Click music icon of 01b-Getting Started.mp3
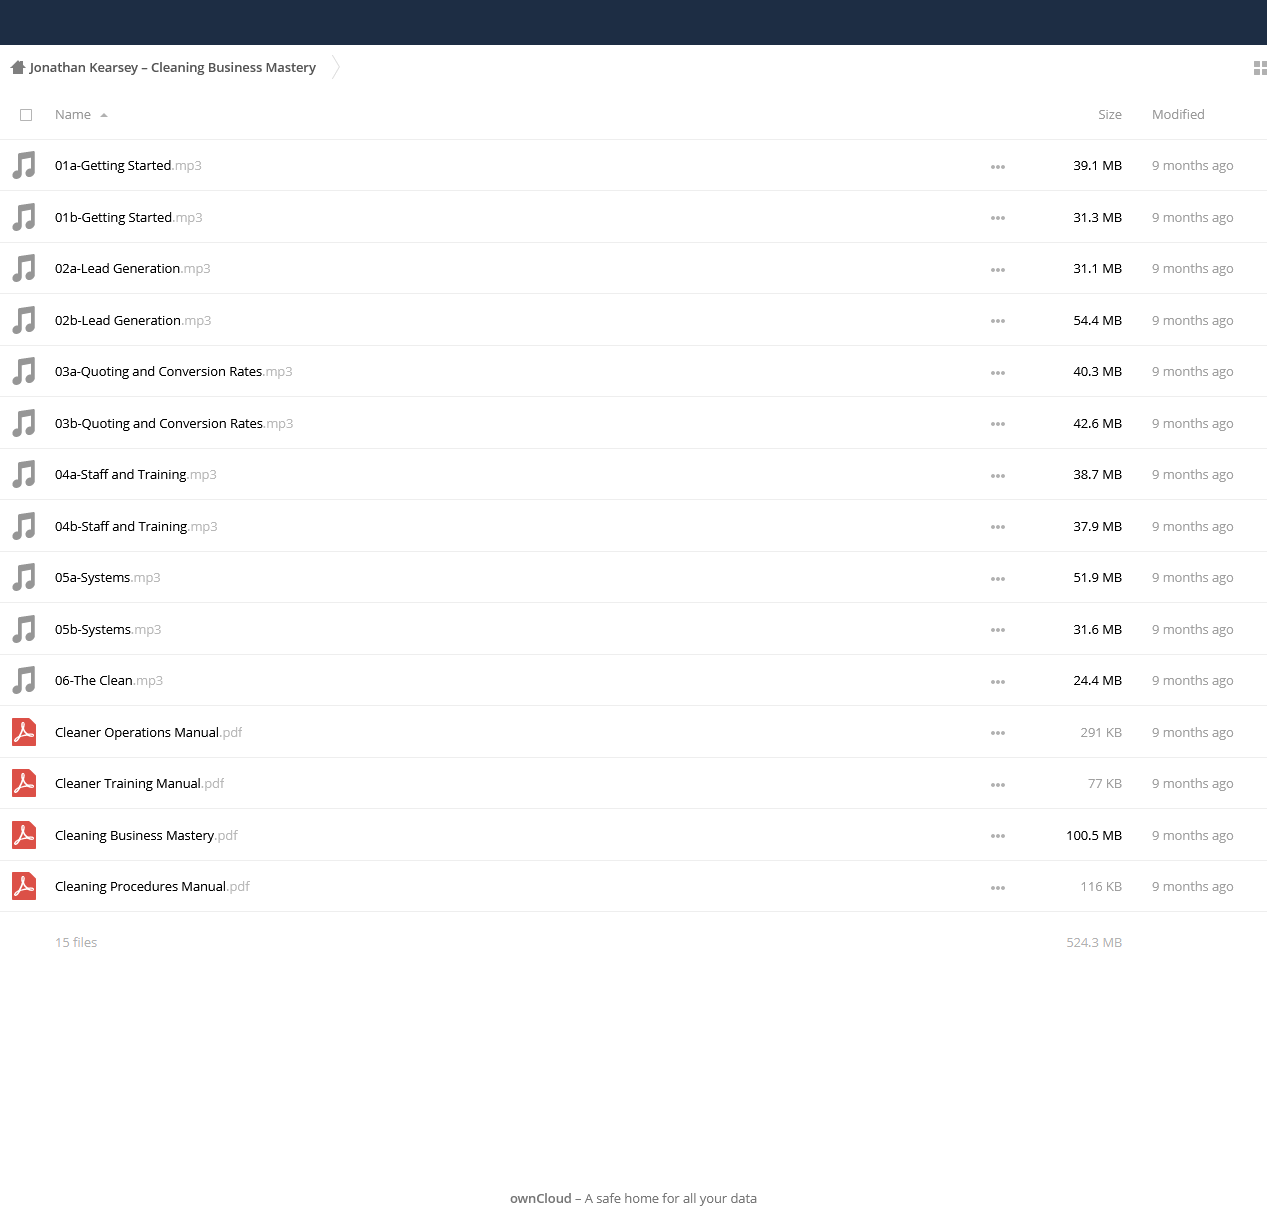 (x=24, y=217)
